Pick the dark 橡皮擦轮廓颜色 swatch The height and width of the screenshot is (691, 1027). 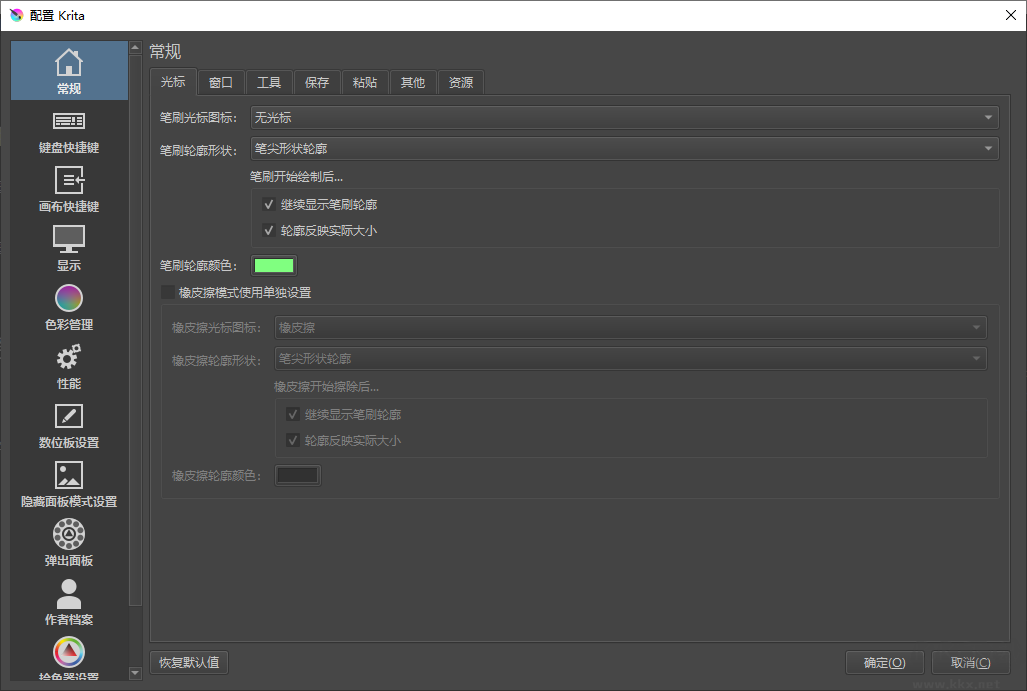coord(298,476)
